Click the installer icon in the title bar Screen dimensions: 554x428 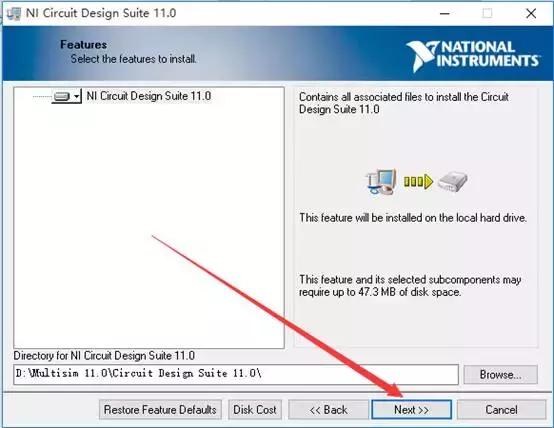14,14
